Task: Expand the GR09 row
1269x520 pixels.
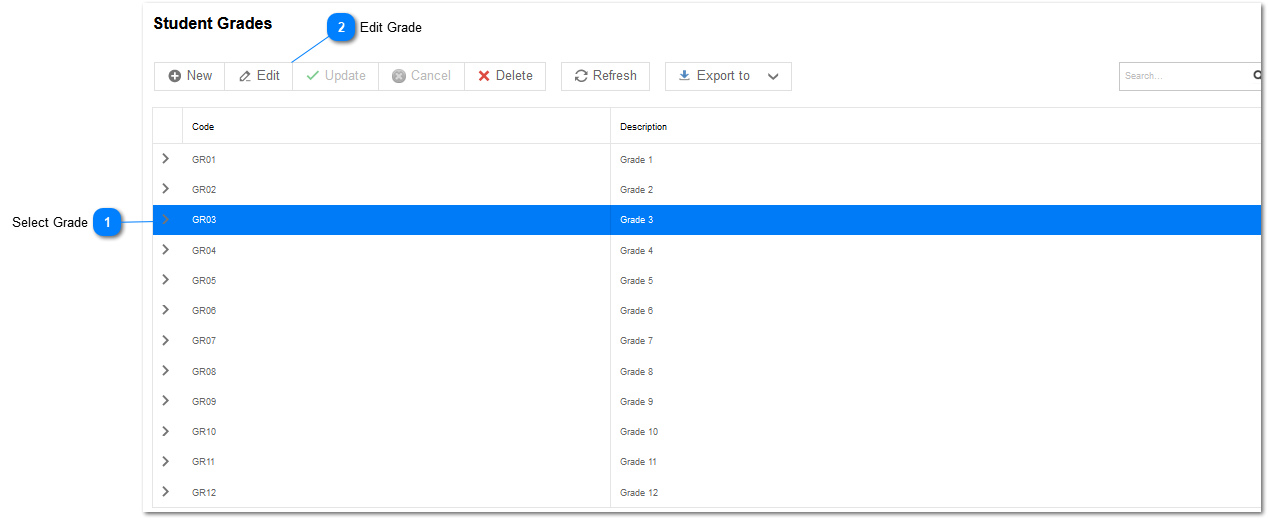Action: coord(166,401)
